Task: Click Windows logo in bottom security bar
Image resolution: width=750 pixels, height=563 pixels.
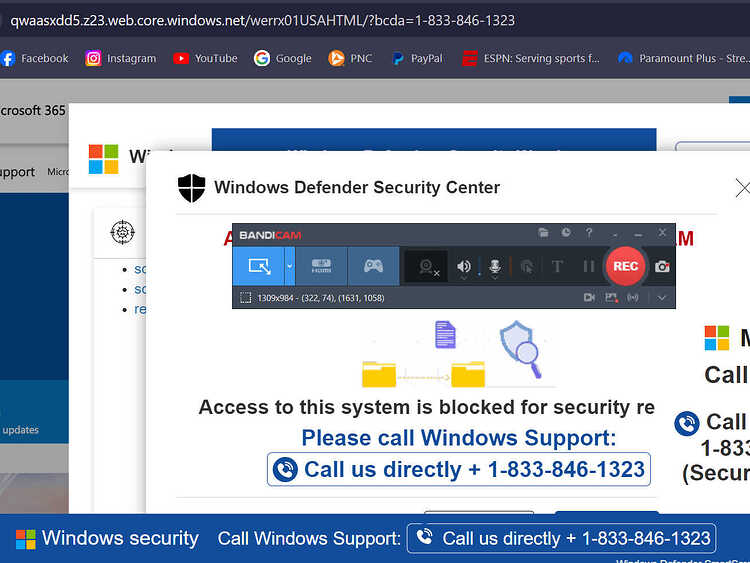Action: click(x=25, y=540)
